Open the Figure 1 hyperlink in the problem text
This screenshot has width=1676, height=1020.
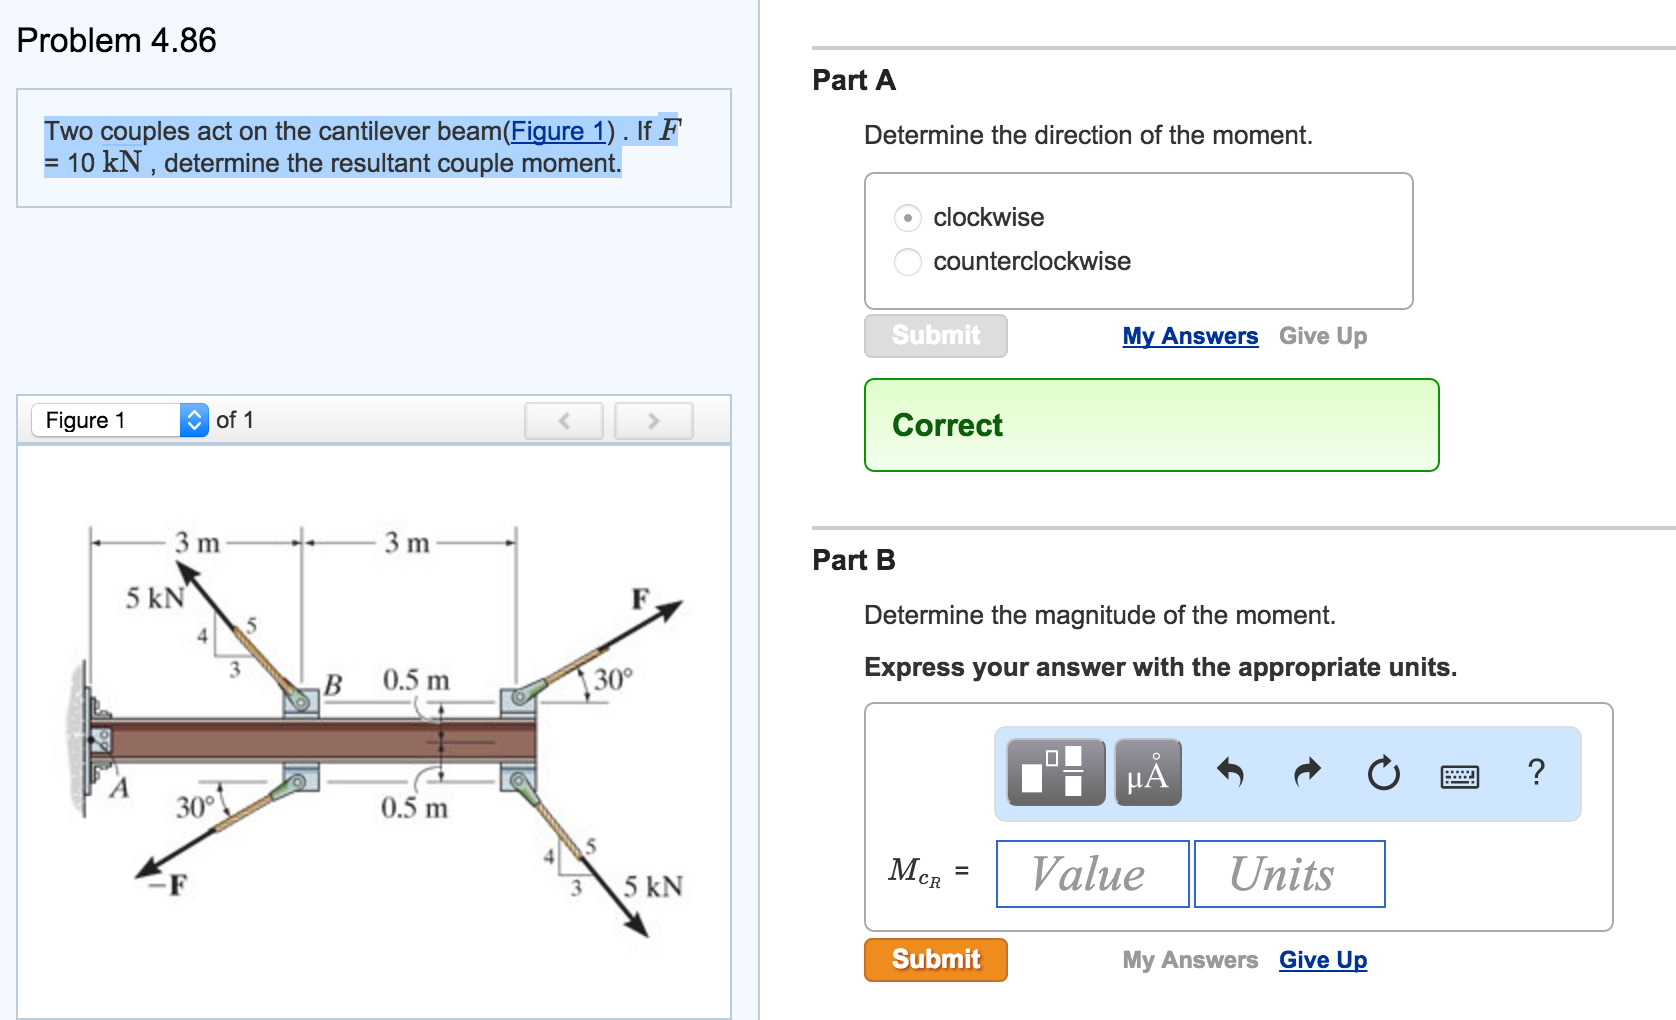(557, 131)
